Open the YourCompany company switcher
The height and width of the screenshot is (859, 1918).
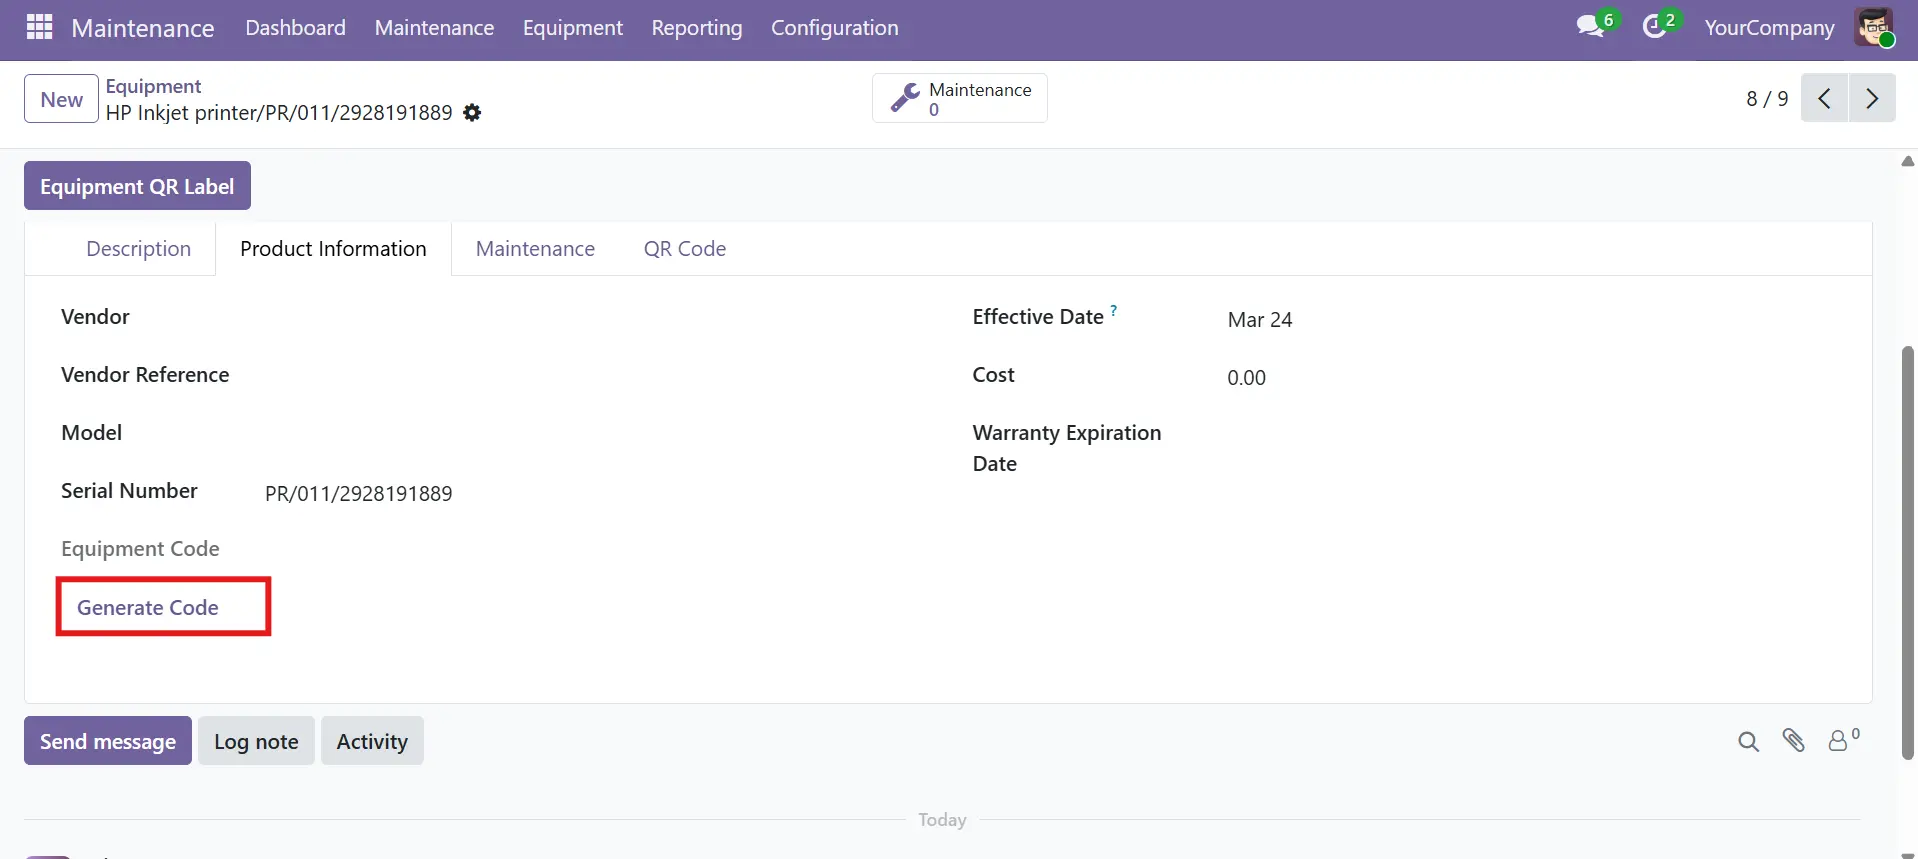(x=1769, y=28)
